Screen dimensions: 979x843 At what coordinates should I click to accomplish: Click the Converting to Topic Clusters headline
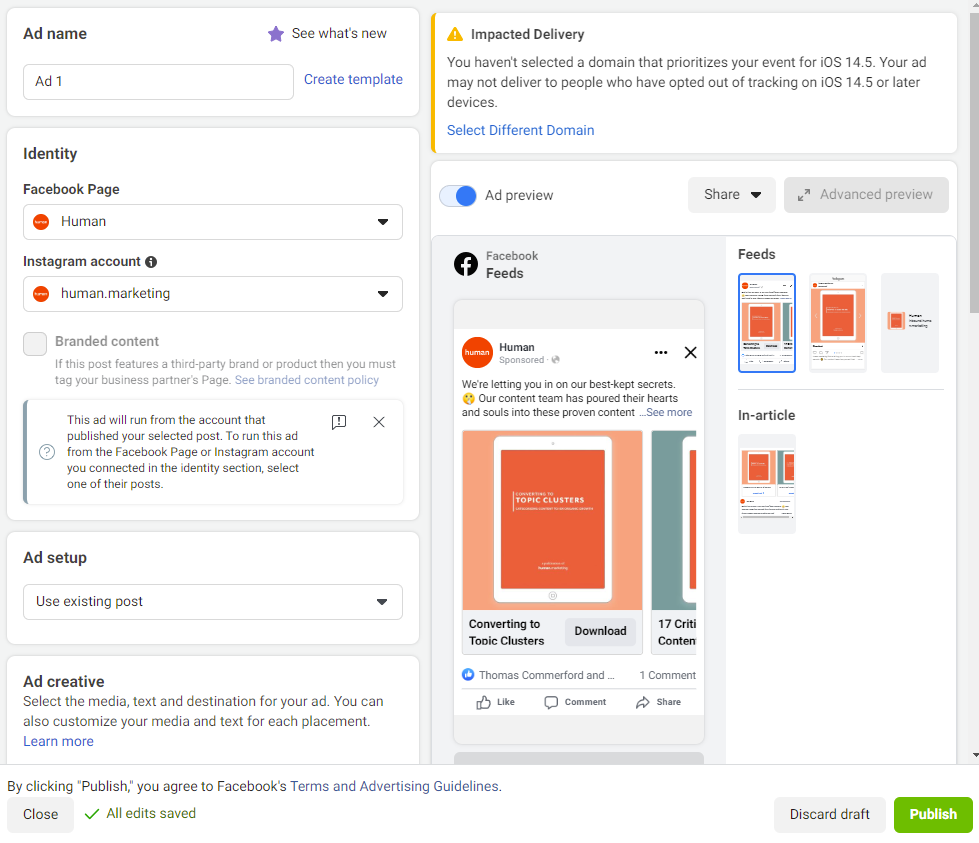(506, 632)
